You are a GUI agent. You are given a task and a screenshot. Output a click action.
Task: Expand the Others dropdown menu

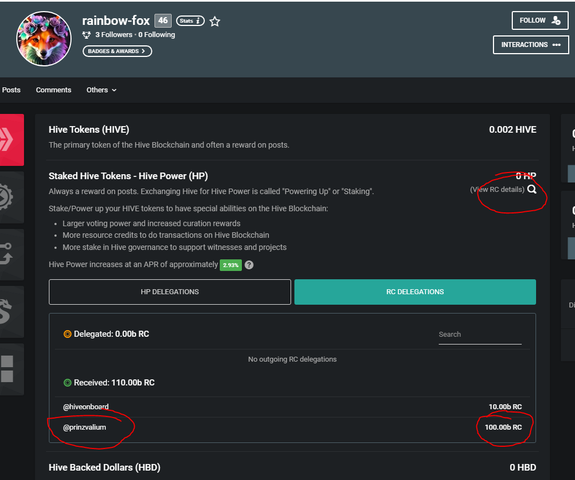[101, 90]
